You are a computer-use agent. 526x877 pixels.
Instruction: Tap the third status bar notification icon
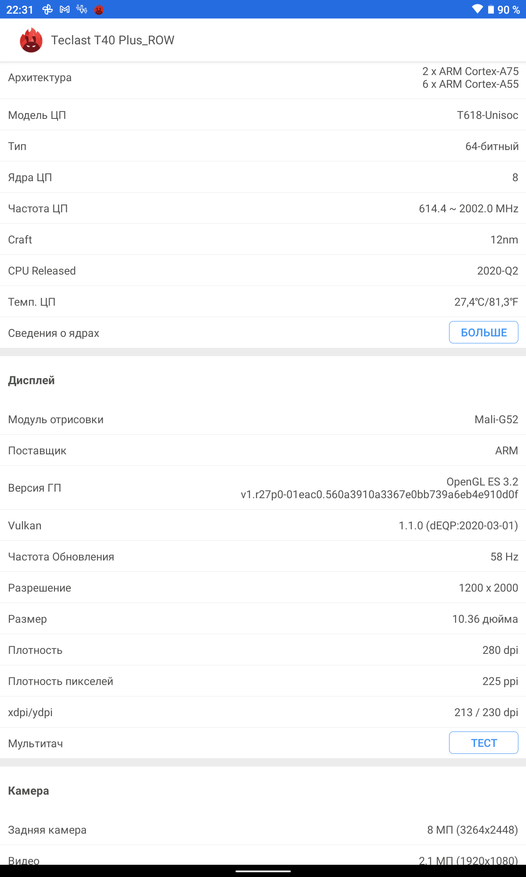[x=82, y=10]
